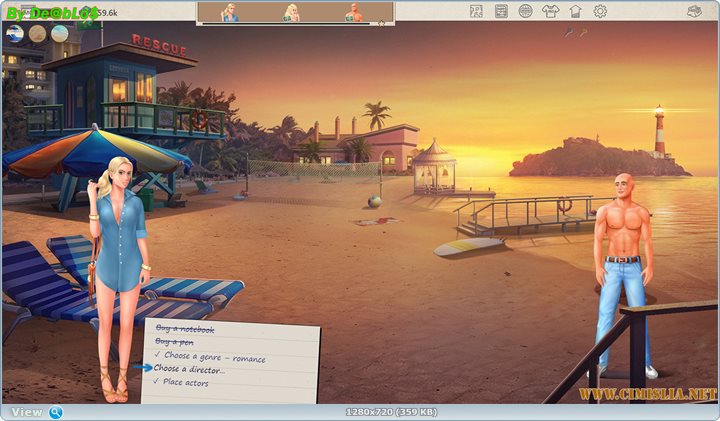
Task: Open the photo gallery icon in top toolbar
Action: [477, 11]
